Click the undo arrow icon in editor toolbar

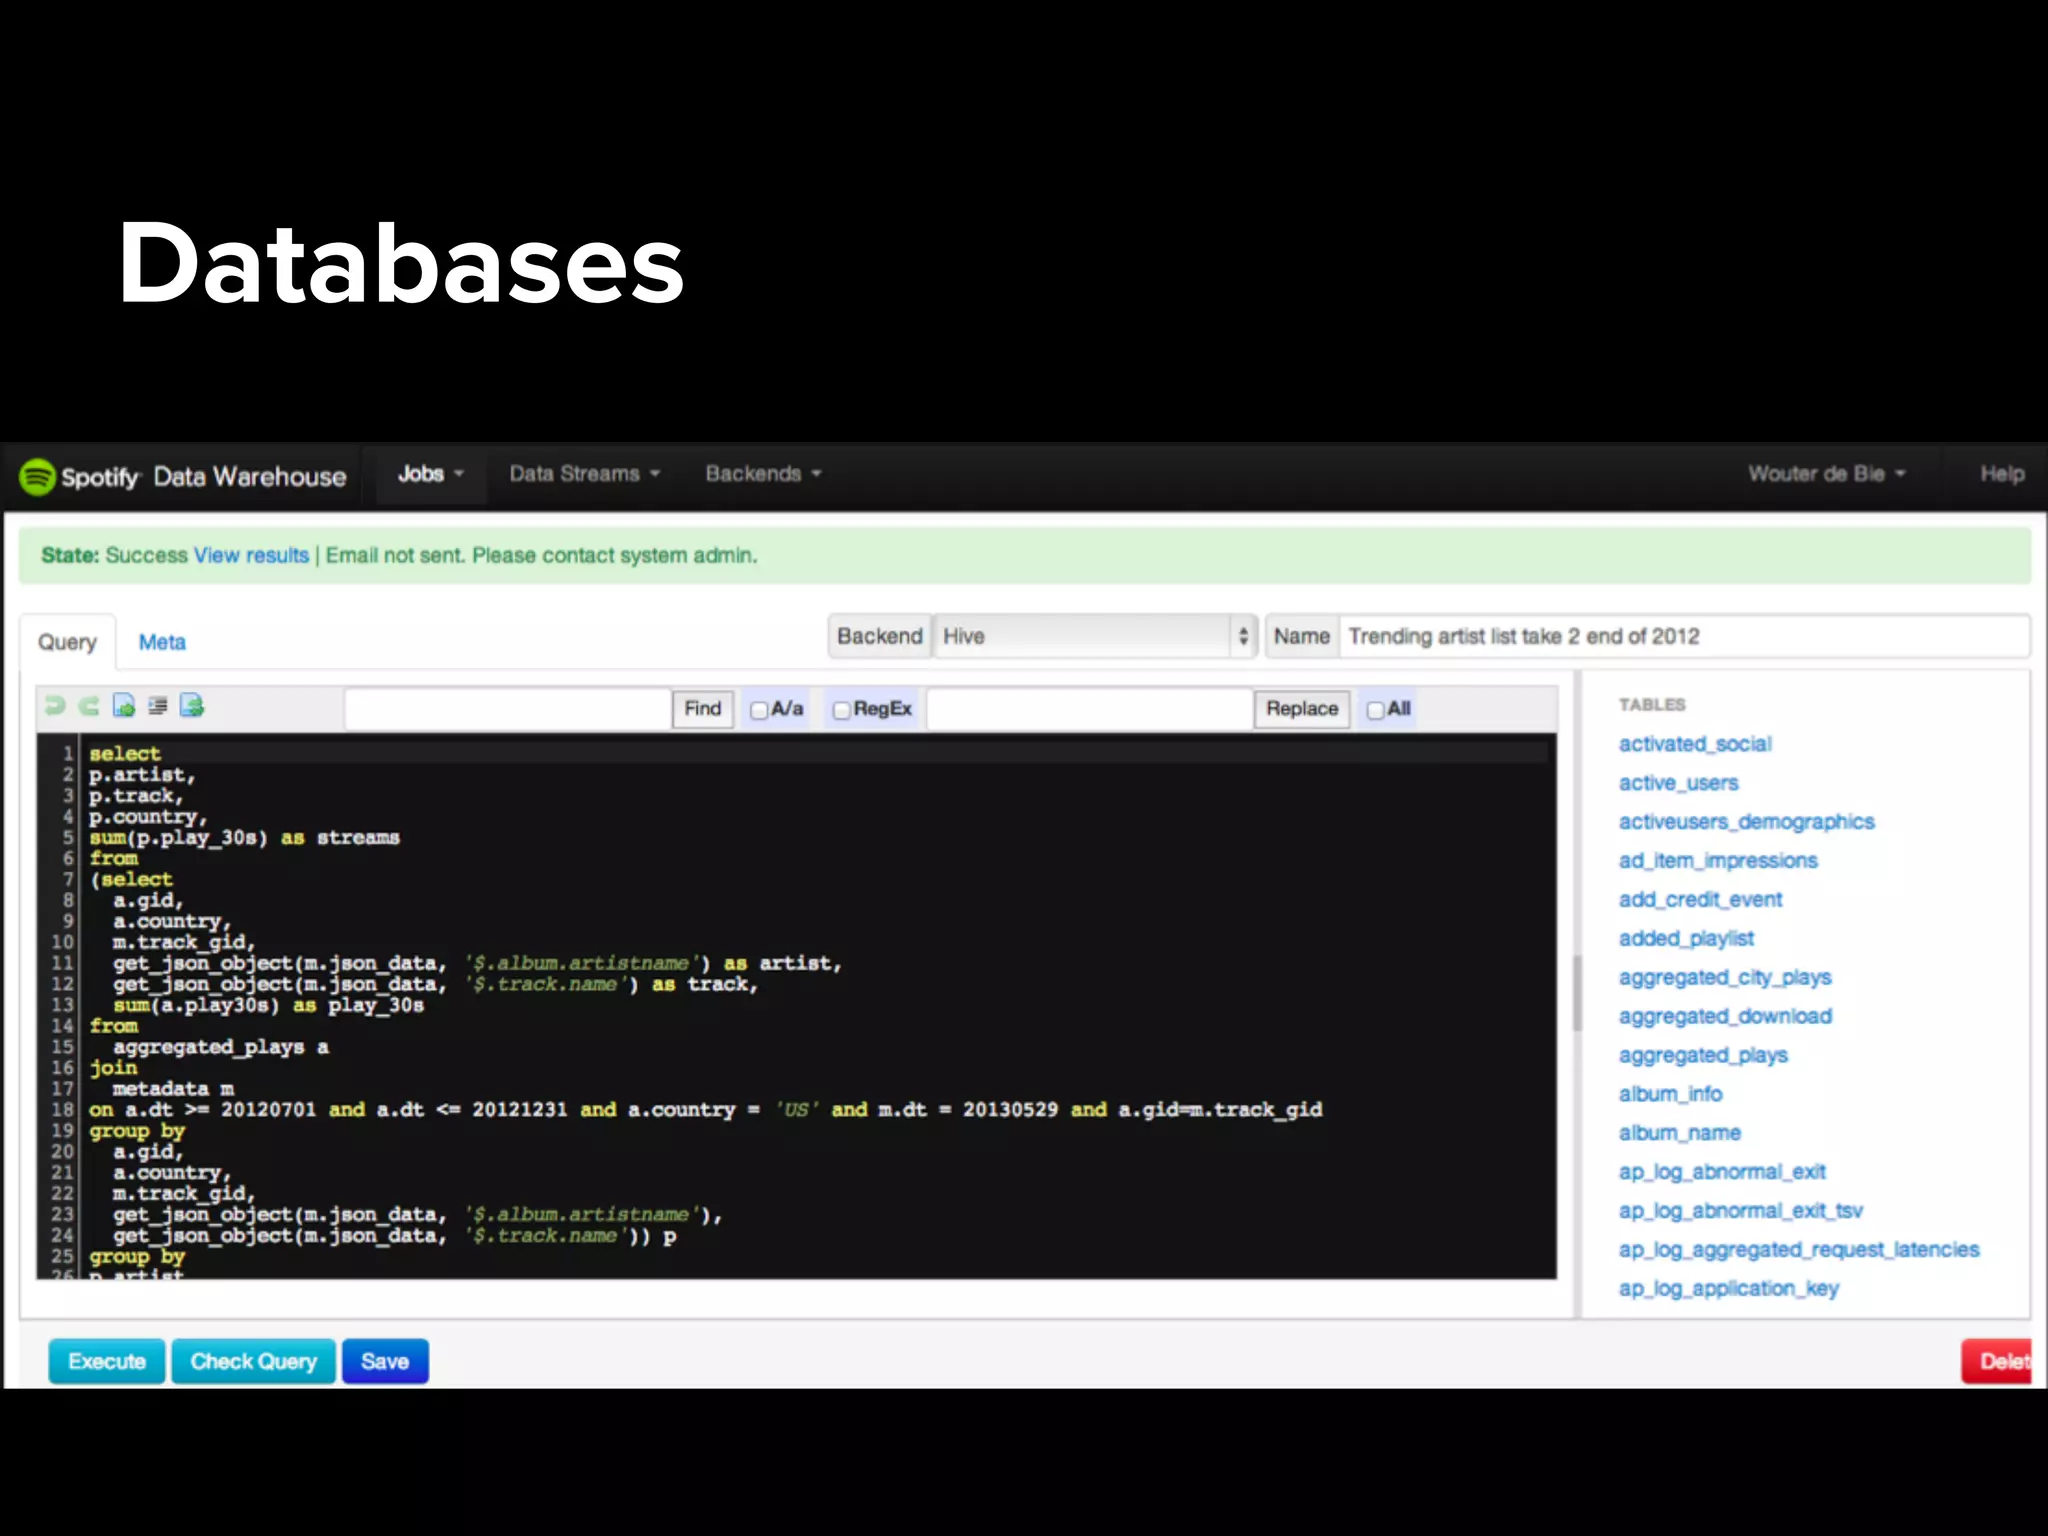point(55,706)
